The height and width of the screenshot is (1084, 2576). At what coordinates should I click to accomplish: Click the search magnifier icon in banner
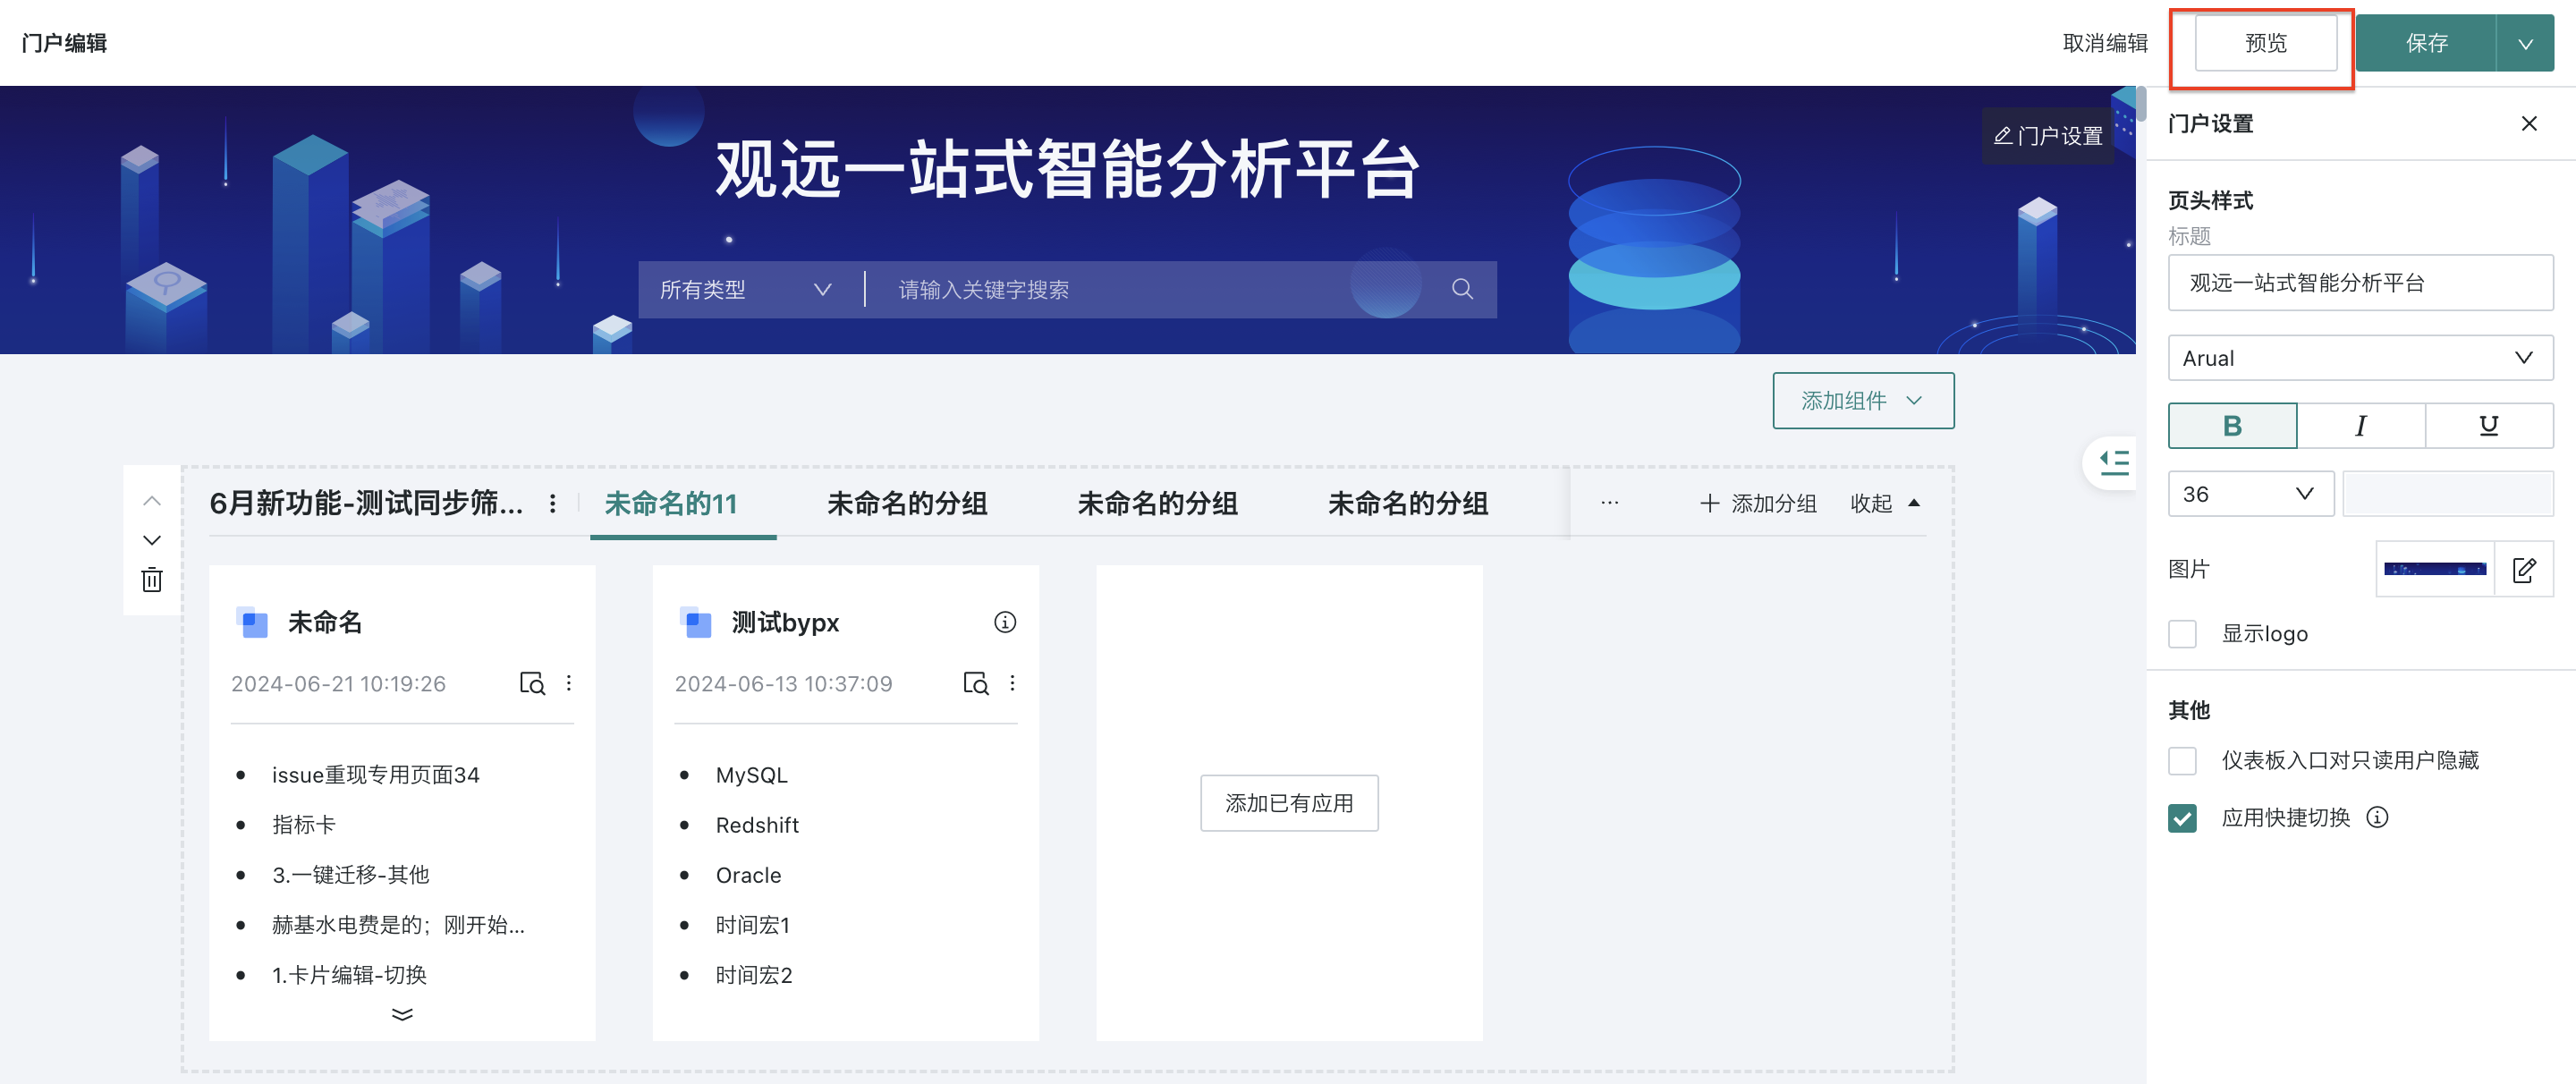[1462, 290]
